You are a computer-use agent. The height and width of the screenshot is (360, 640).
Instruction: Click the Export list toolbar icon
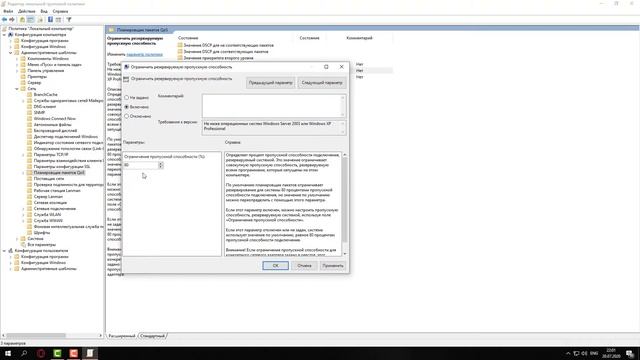pyautogui.click(x=40, y=20)
